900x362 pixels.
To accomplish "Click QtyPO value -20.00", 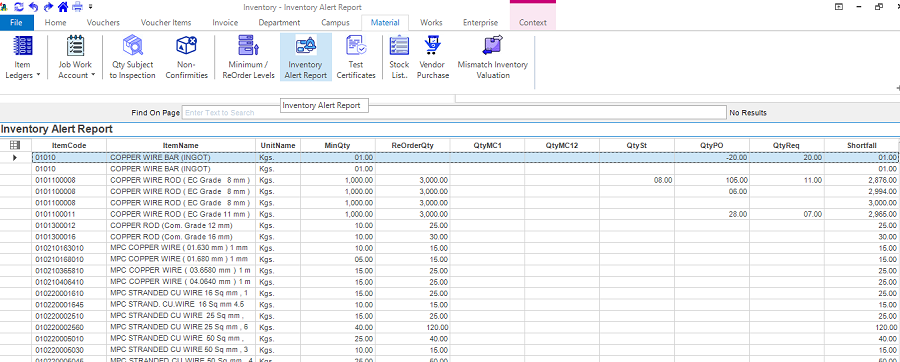I will [712, 158].
